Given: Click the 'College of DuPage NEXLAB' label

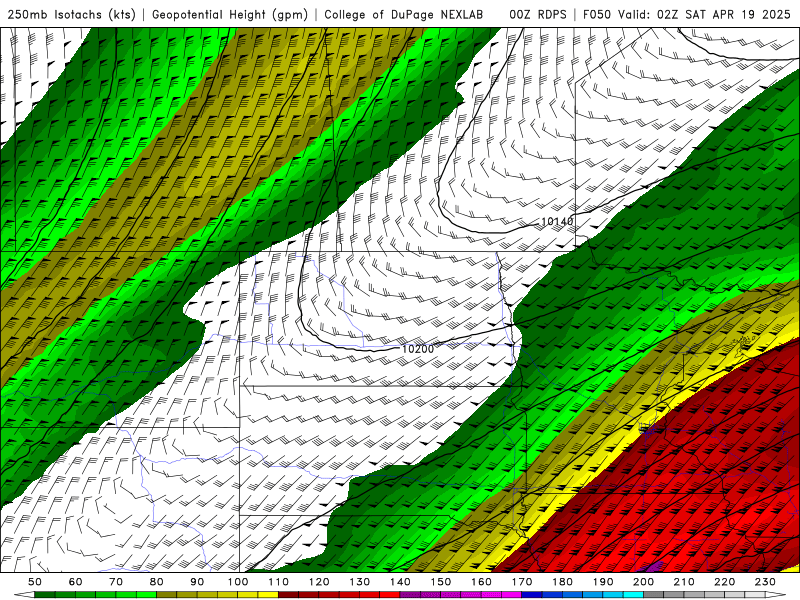Looking at the screenshot, I should pos(403,14).
